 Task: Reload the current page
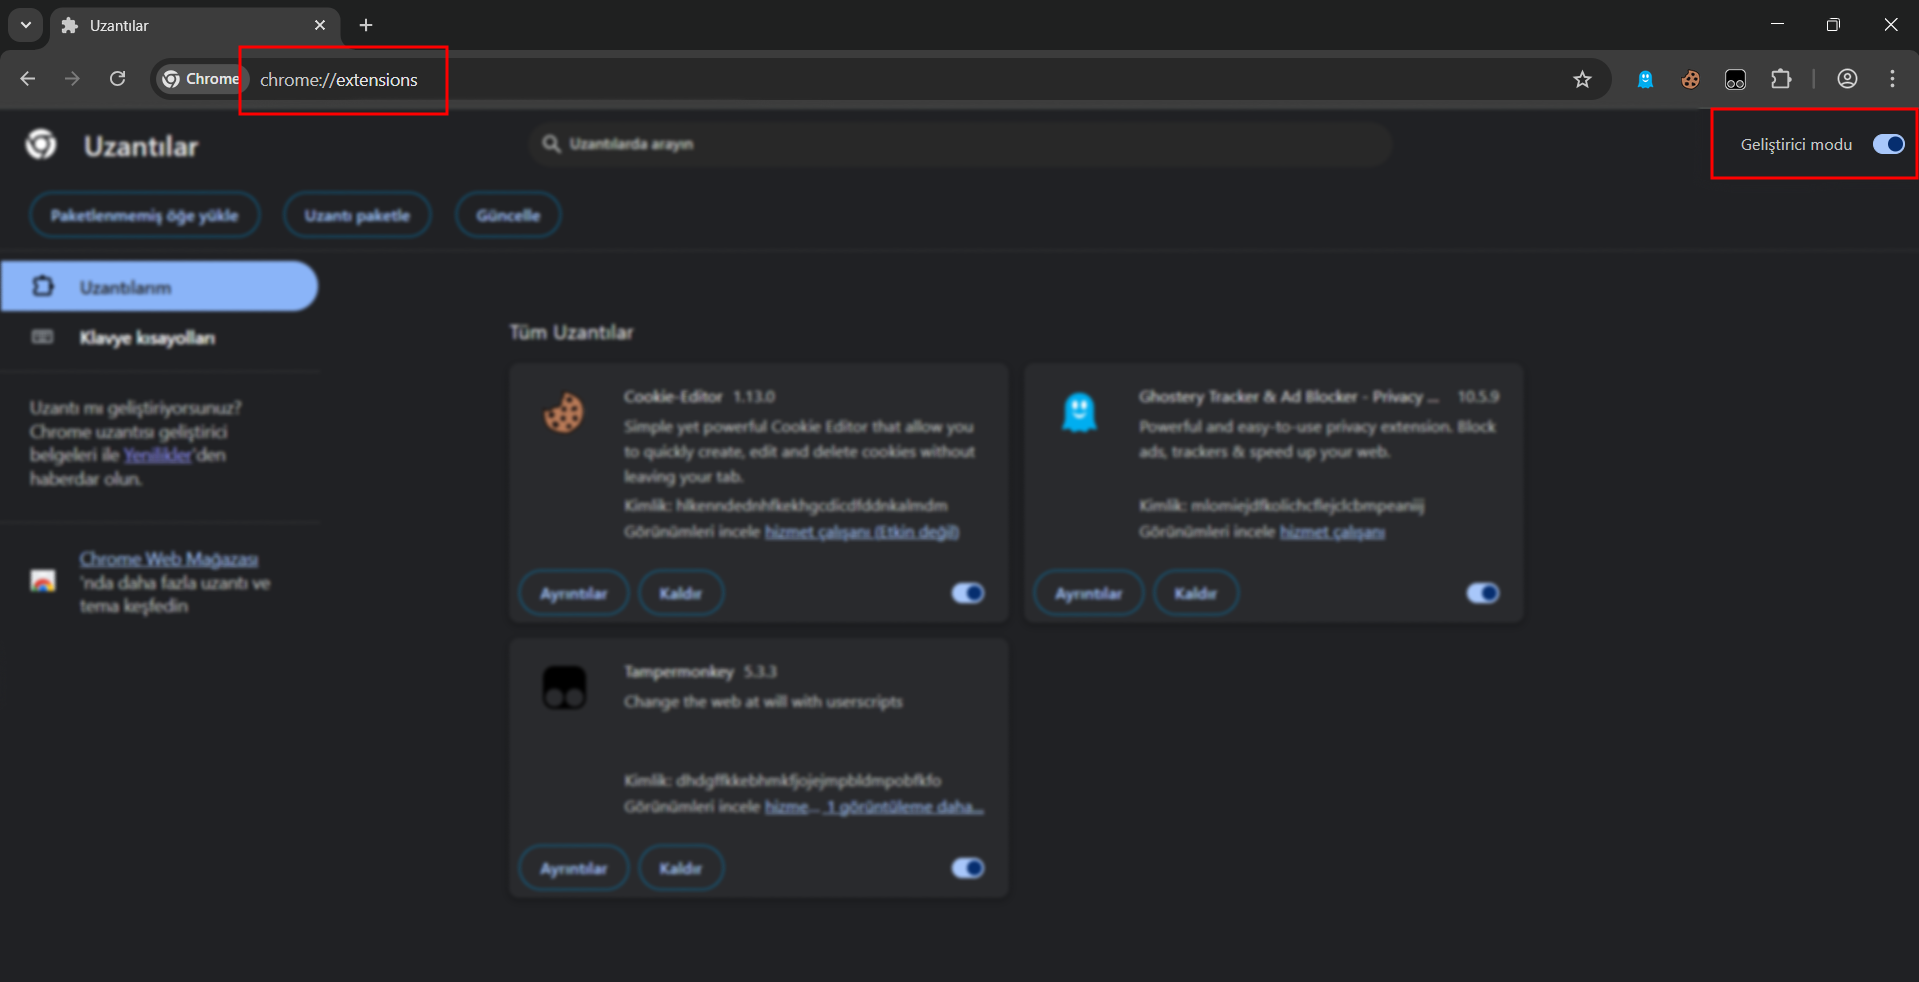[x=117, y=79]
